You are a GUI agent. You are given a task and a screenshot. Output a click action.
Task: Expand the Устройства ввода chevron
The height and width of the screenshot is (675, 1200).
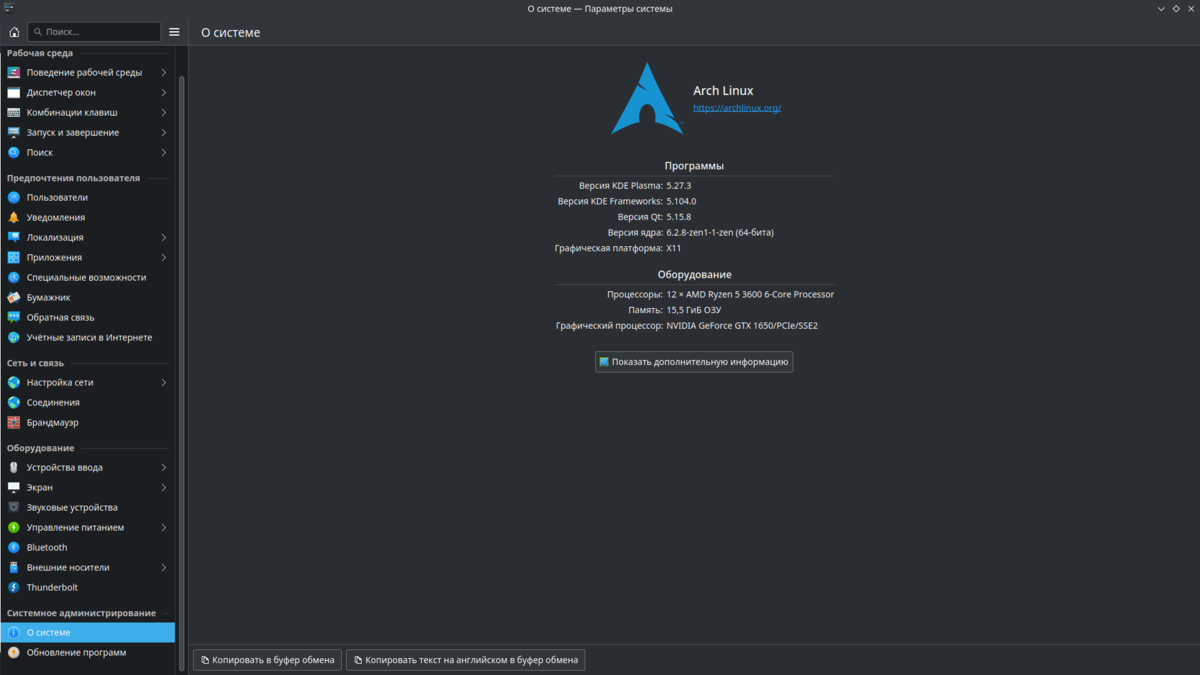pyautogui.click(x=164, y=467)
